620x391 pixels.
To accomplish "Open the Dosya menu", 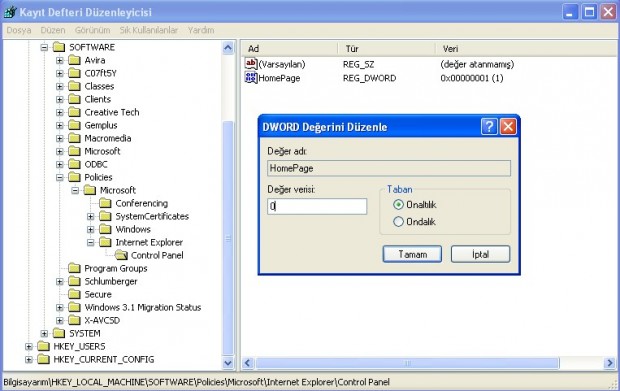I will (x=19, y=30).
